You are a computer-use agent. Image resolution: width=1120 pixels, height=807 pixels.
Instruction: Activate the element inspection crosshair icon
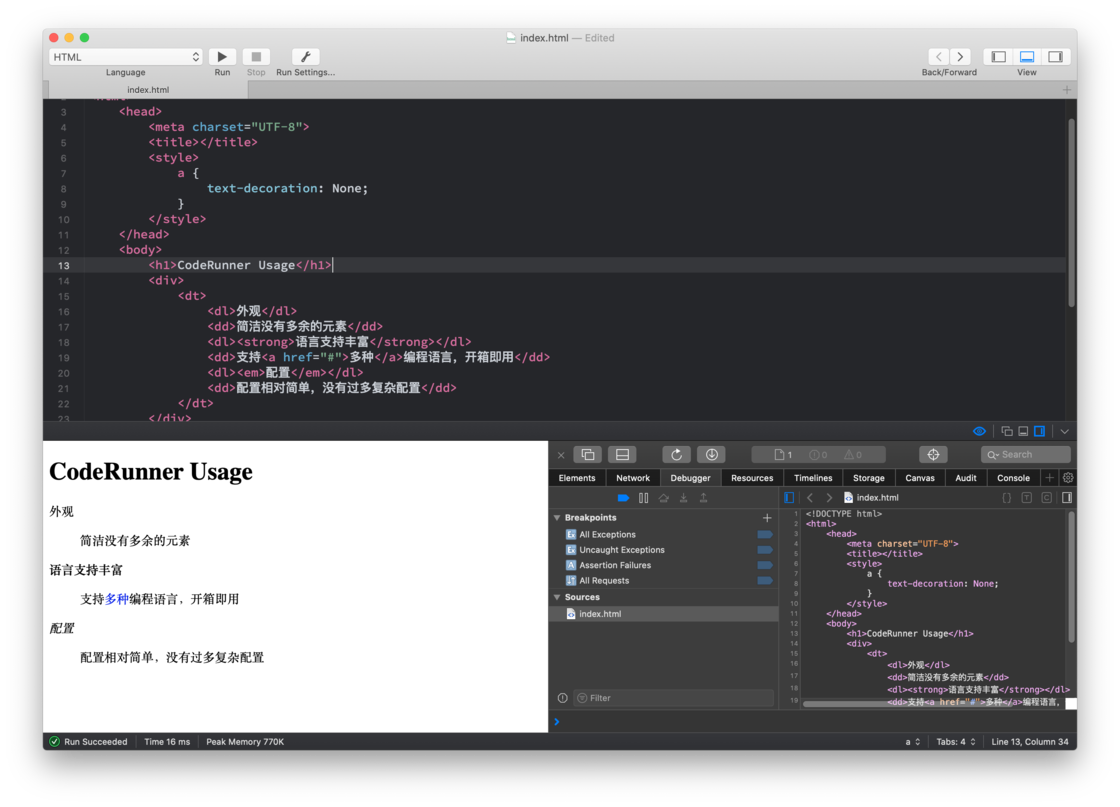click(933, 454)
